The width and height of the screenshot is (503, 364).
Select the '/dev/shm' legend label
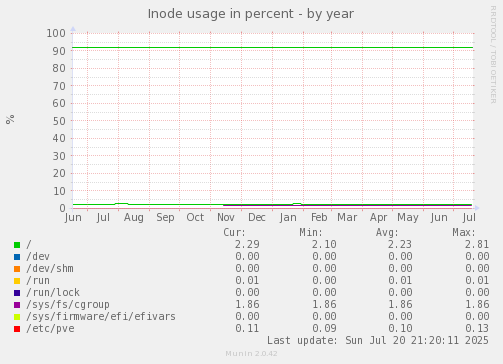point(50,268)
